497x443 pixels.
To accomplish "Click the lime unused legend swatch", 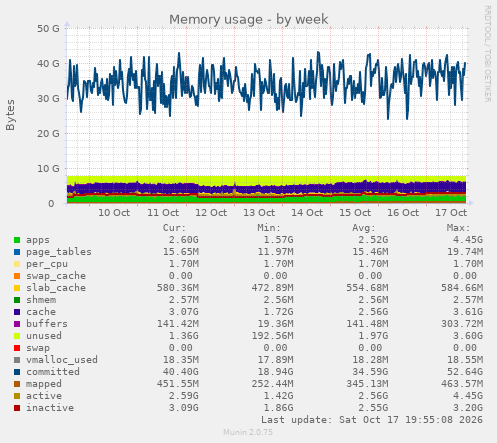I will point(17,336).
